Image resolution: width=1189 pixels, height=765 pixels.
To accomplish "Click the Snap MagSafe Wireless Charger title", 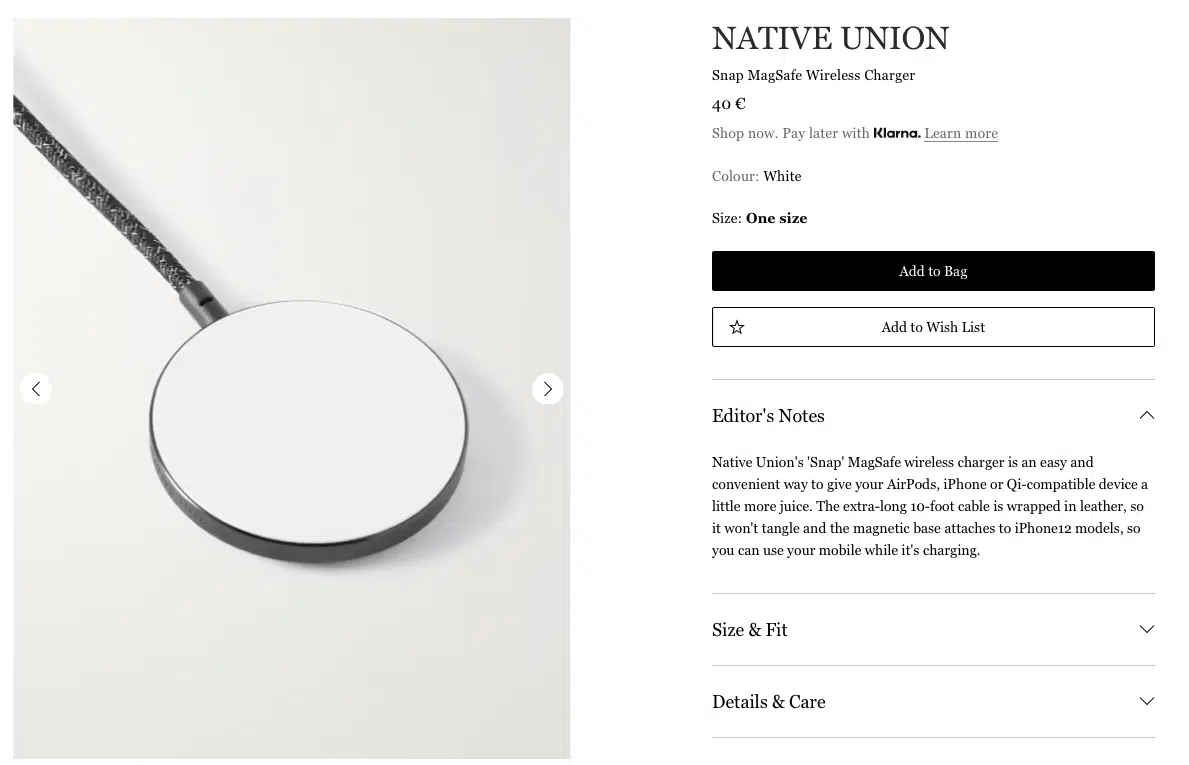I will (x=813, y=75).
